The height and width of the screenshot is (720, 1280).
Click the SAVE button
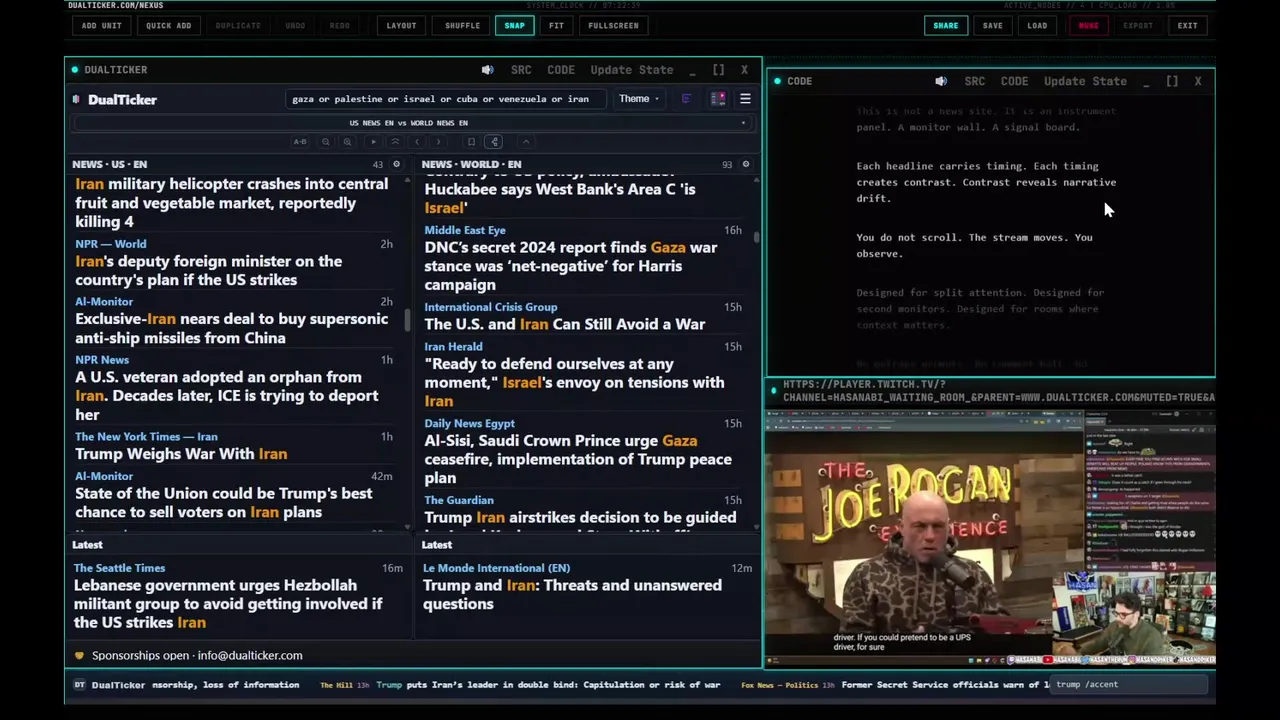pyautogui.click(x=992, y=25)
